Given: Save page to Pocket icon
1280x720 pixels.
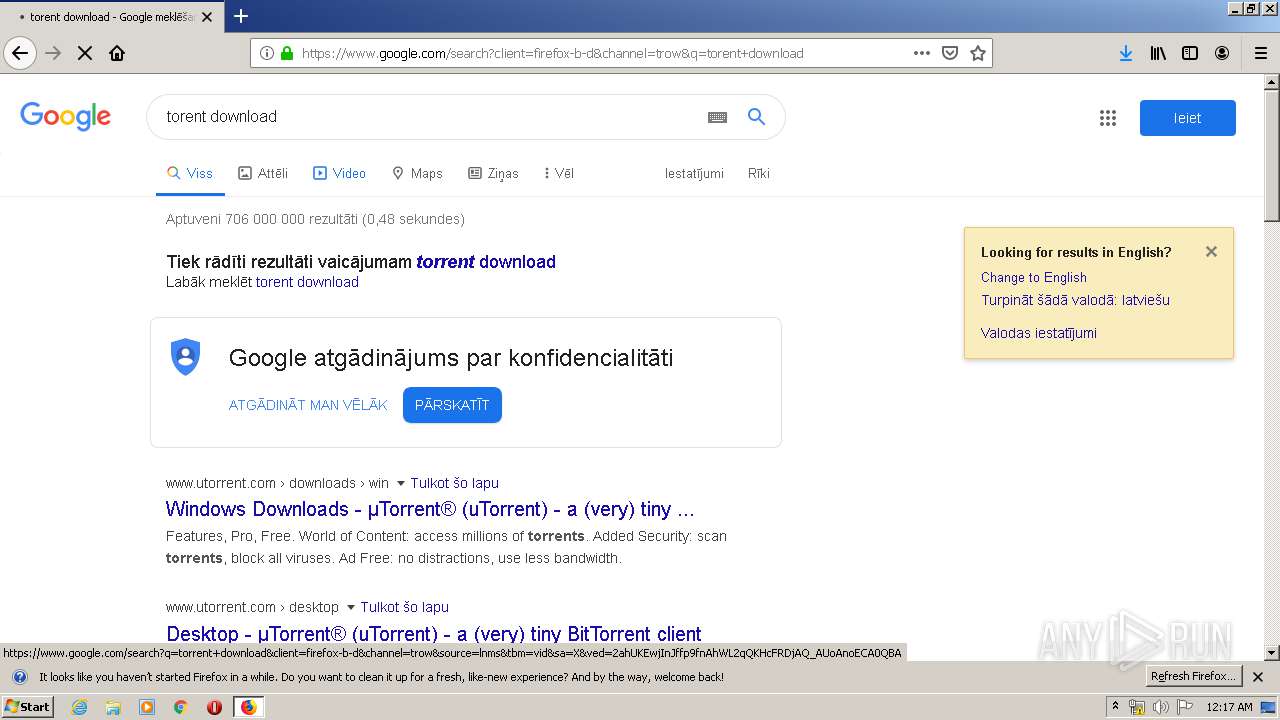Looking at the screenshot, I should (950, 53).
